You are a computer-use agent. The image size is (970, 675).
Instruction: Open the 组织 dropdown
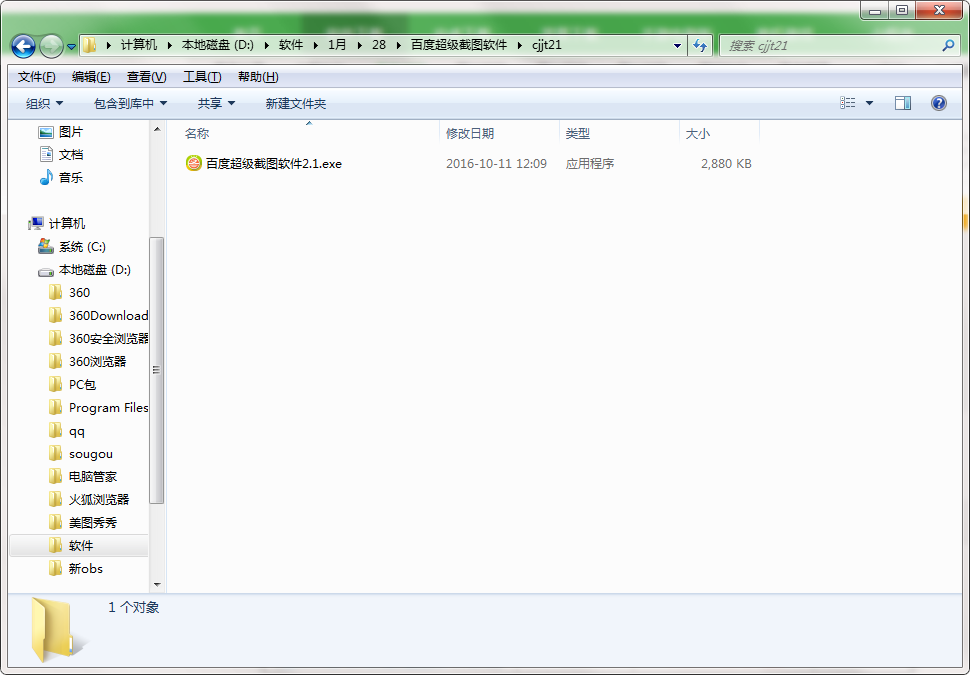(44, 103)
